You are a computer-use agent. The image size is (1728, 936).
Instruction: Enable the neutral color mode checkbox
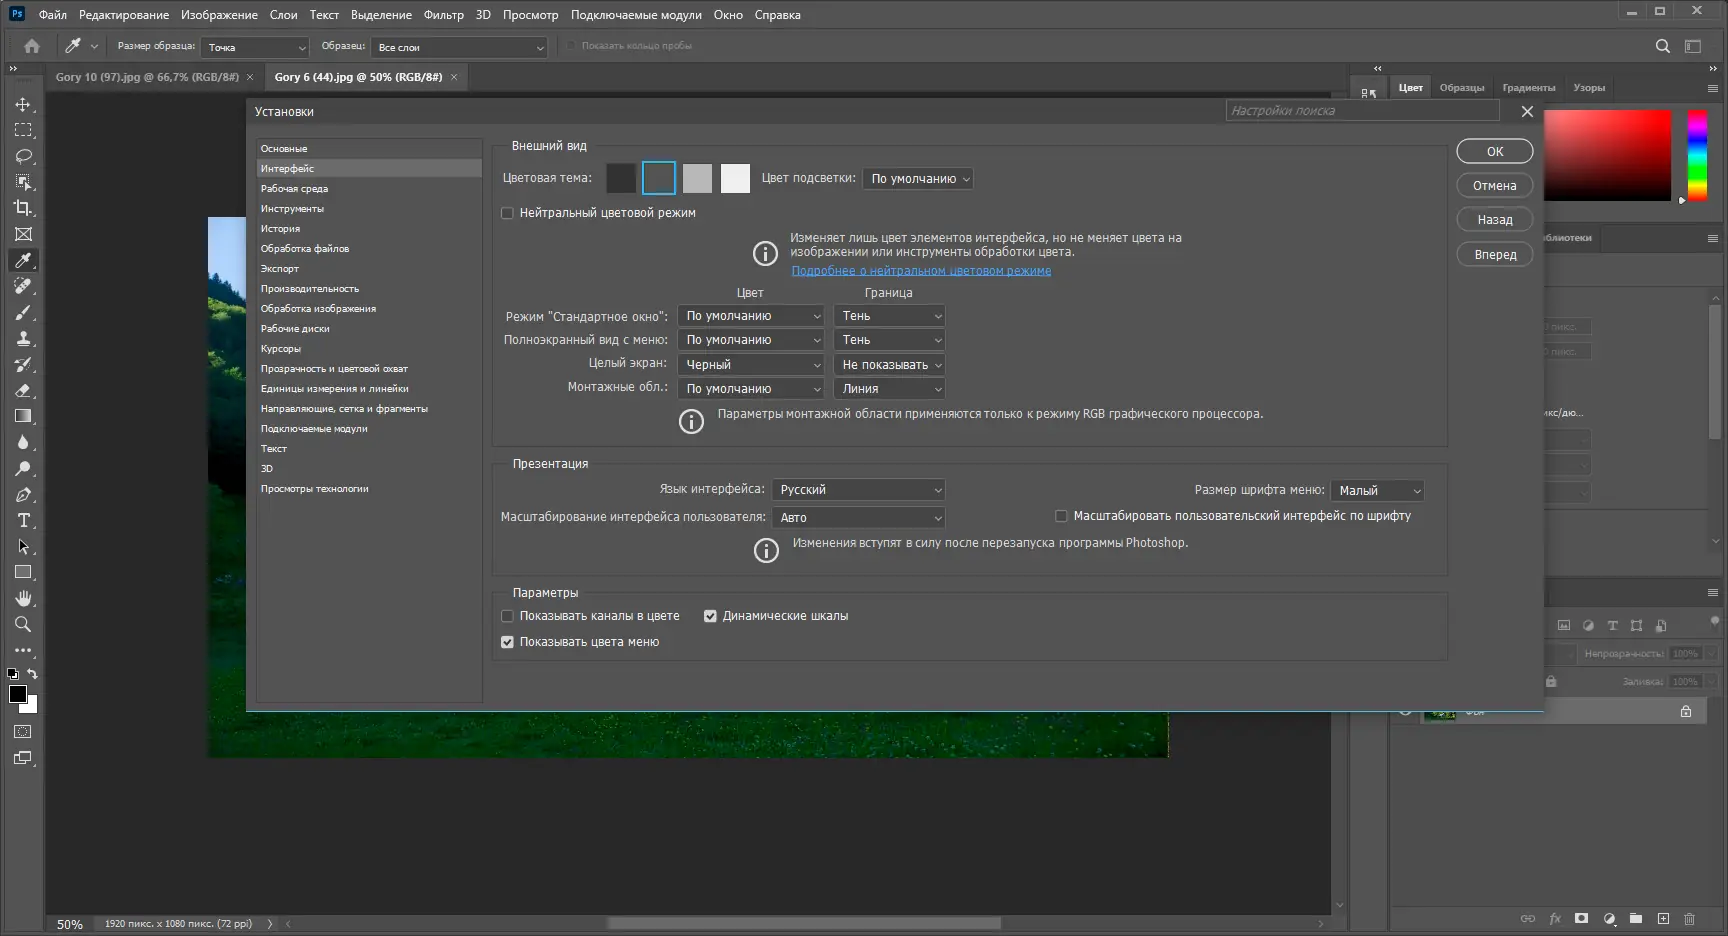tap(507, 213)
